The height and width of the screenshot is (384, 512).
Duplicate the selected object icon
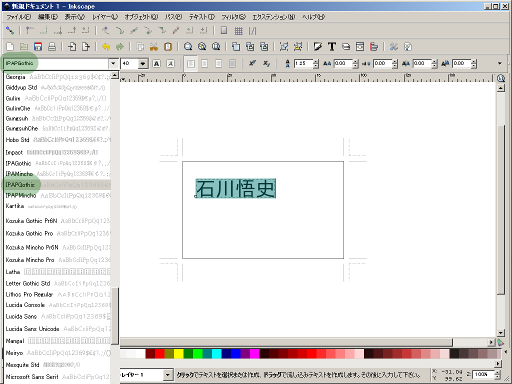[x=236, y=47]
